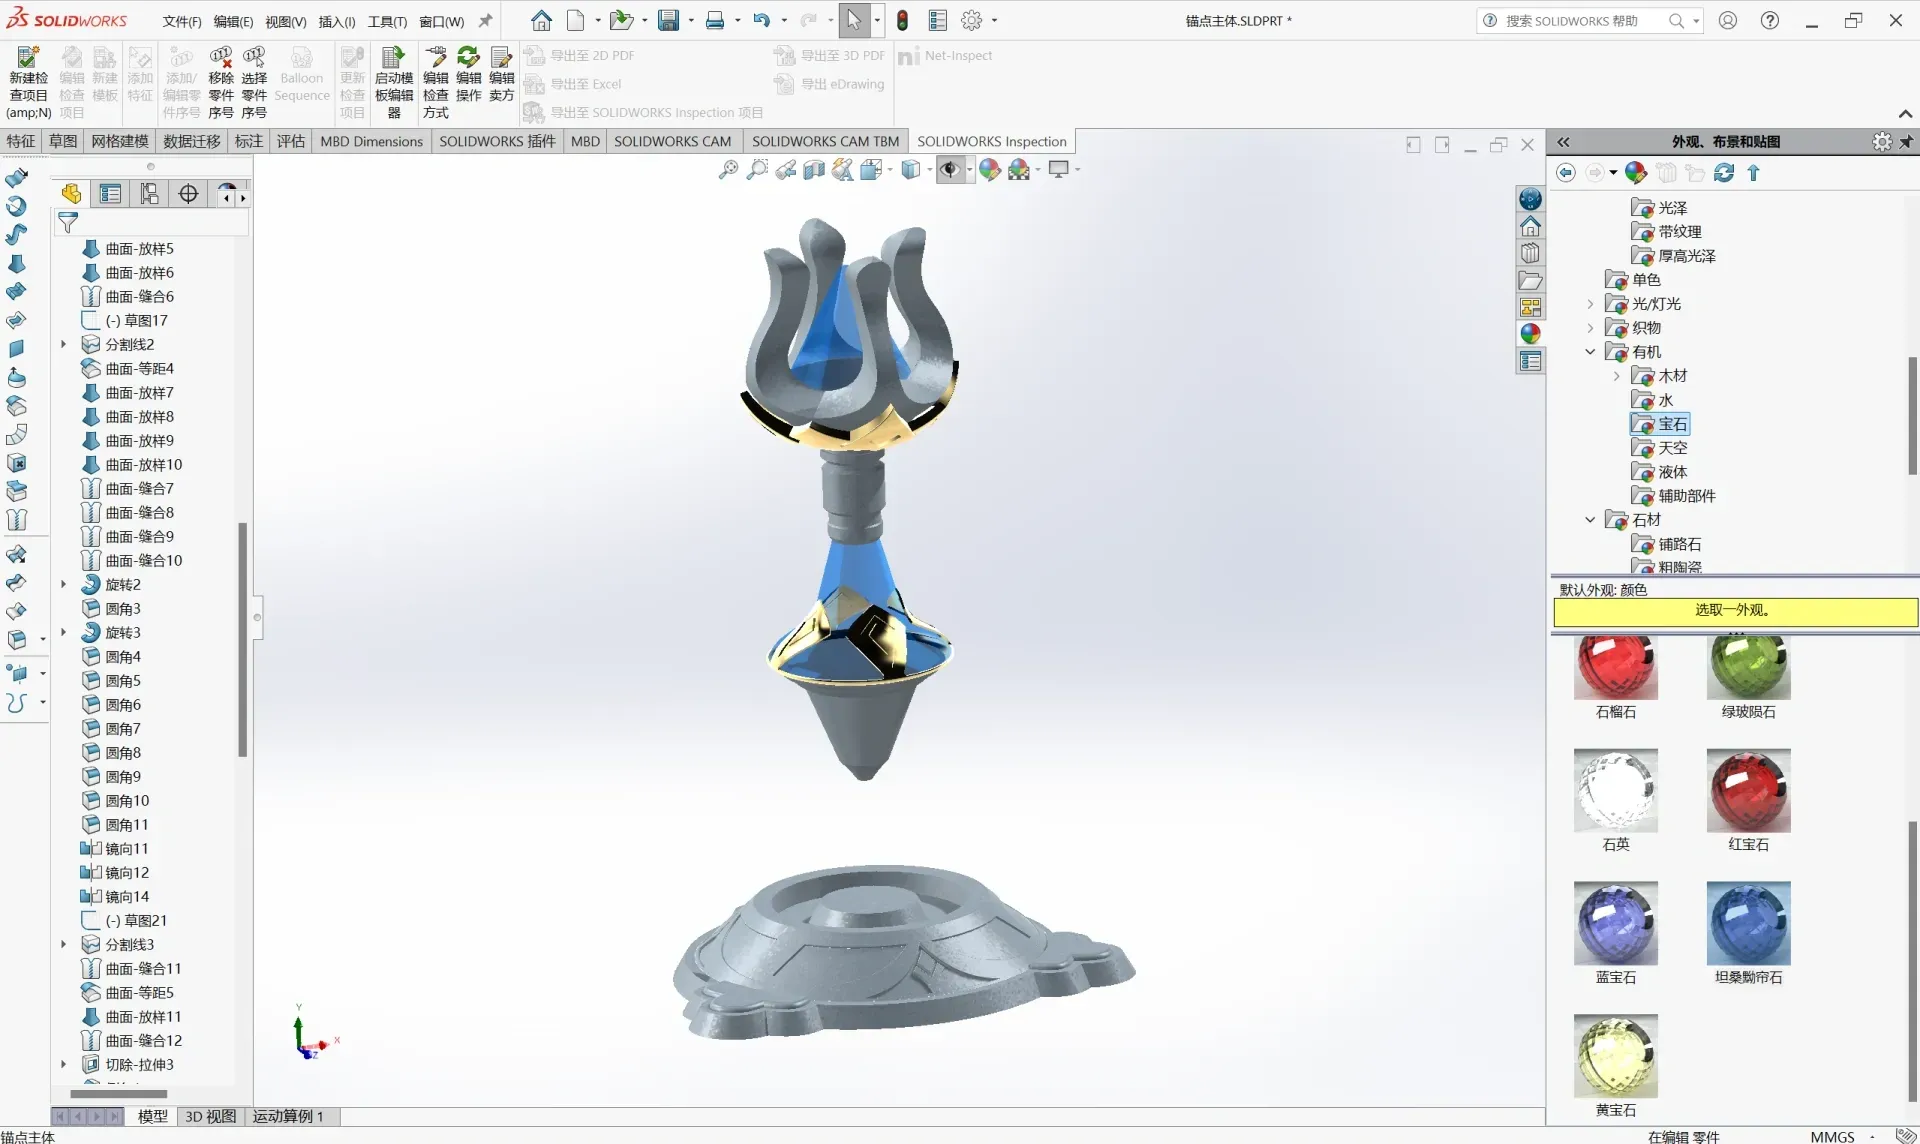Select the Swept Surface tool

pos(16,235)
